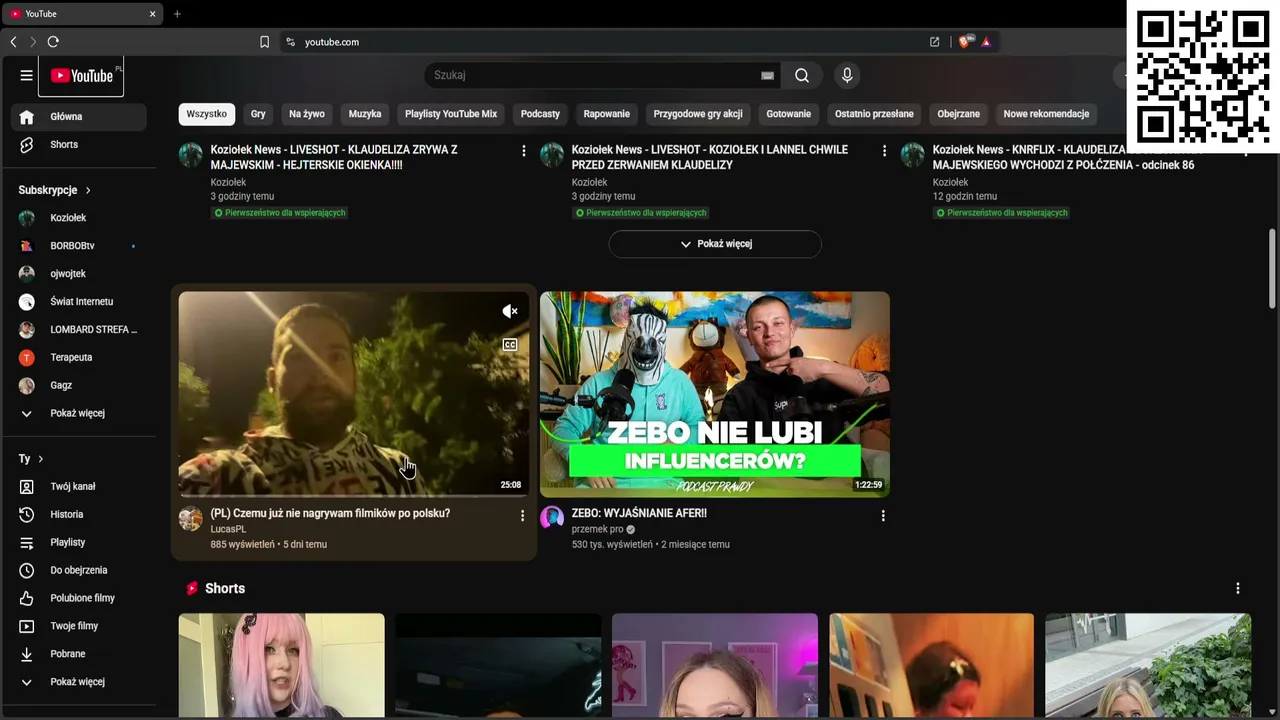Open Koziołek avatar beside KOZIOŁEK I LANNEL video

pos(552,154)
